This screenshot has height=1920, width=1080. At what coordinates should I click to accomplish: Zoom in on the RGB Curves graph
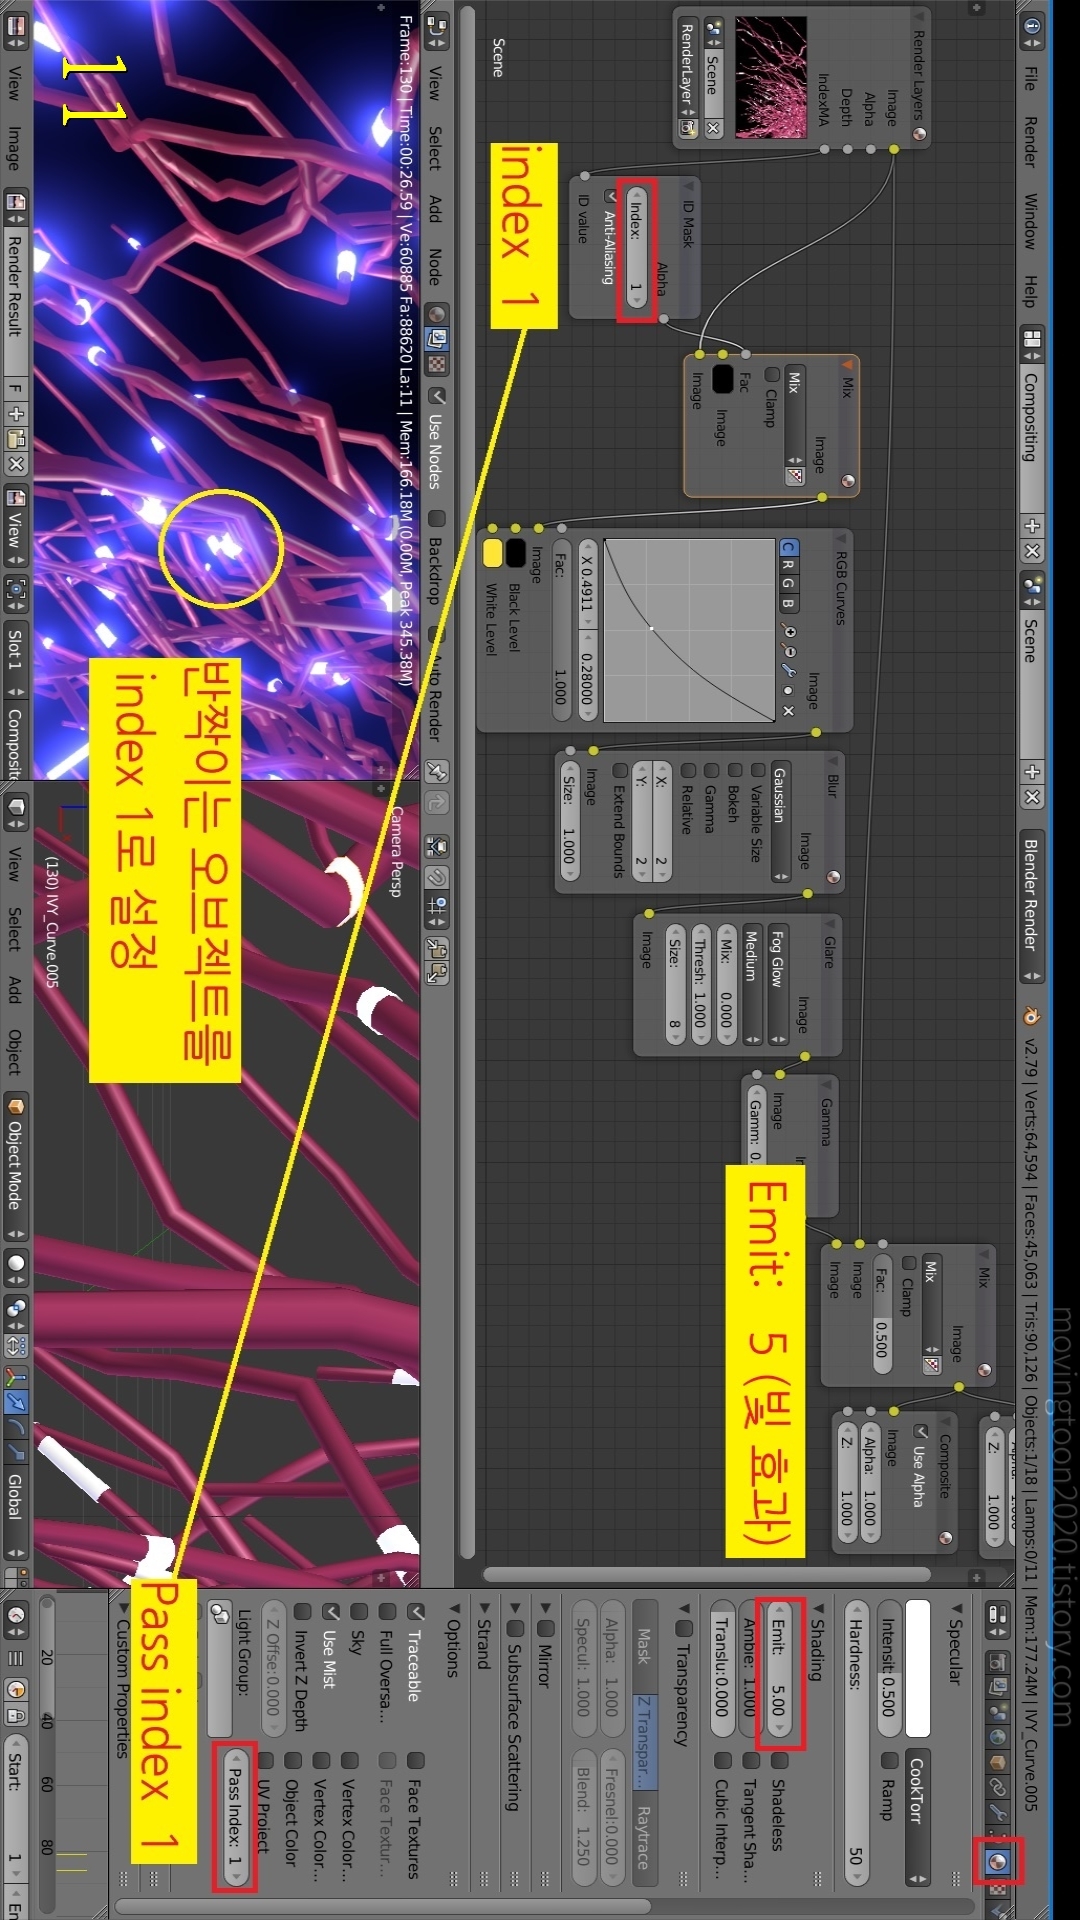[788, 631]
